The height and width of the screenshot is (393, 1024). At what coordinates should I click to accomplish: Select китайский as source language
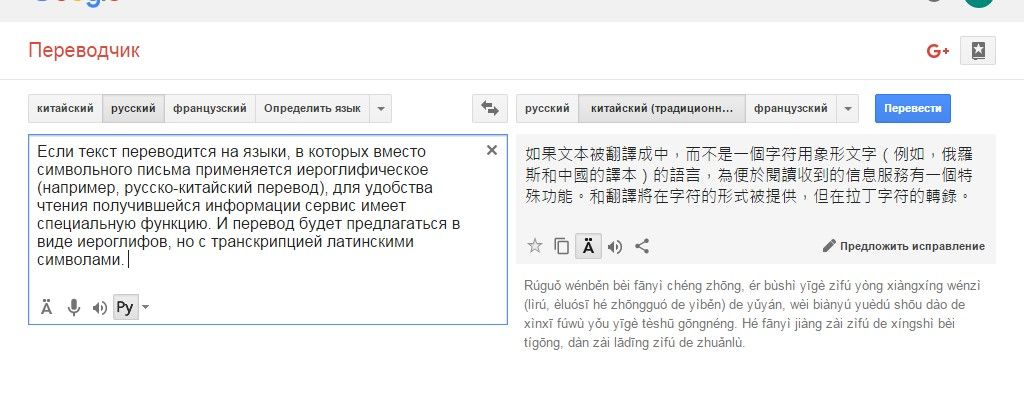[65, 108]
